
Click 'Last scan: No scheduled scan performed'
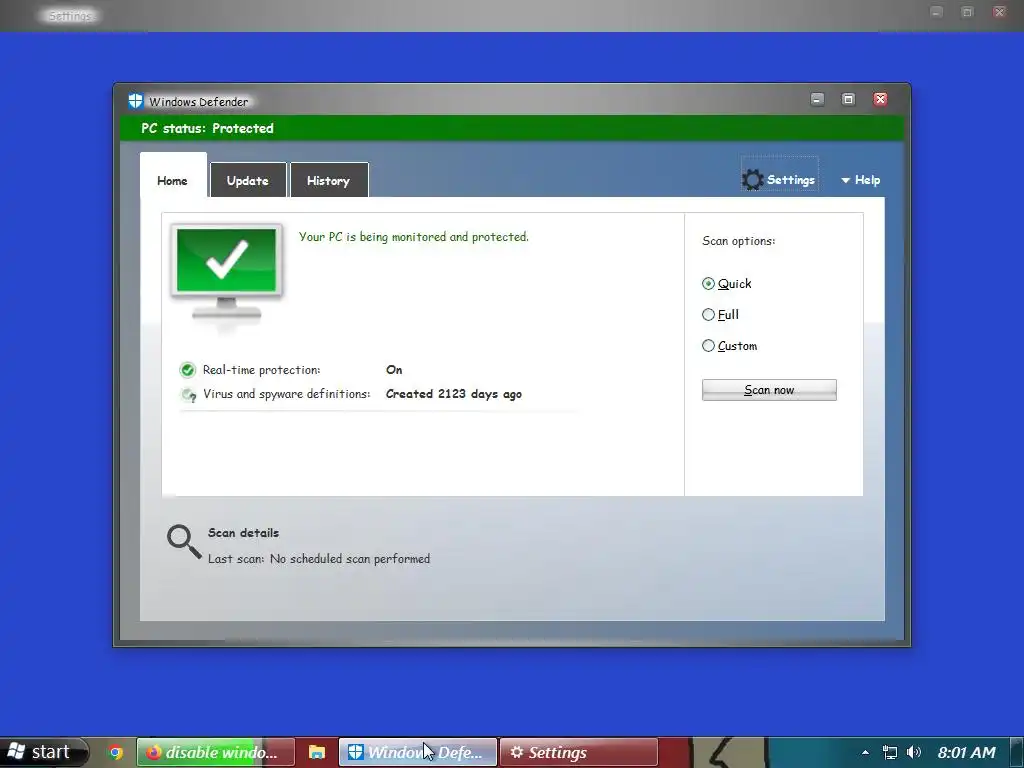[x=319, y=558]
